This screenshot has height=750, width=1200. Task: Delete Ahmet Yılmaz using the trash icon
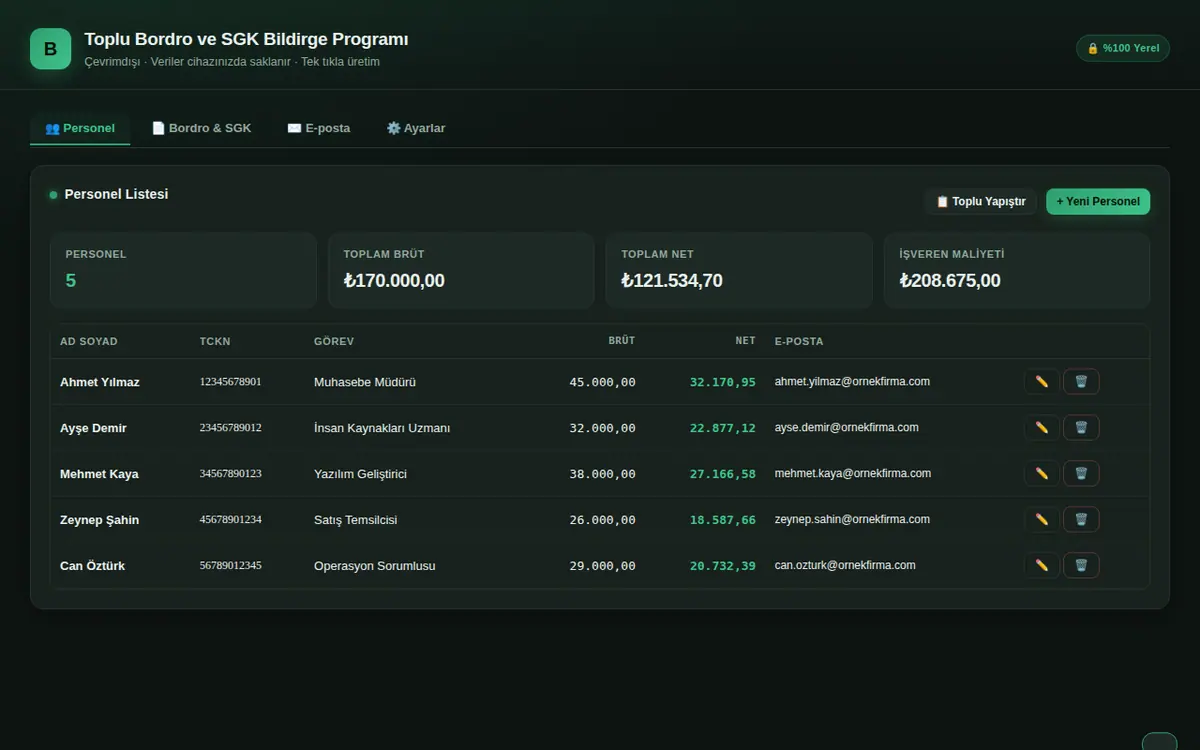click(1081, 382)
